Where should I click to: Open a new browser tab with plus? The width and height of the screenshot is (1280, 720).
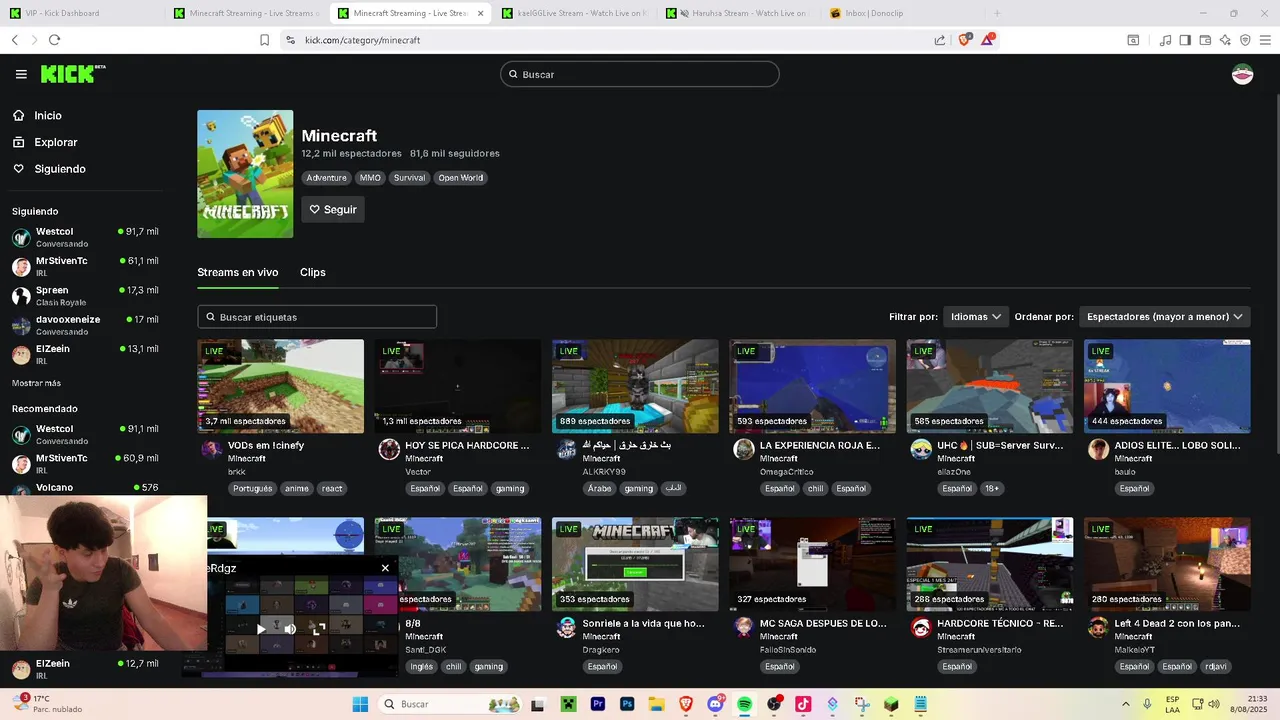tap(996, 13)
